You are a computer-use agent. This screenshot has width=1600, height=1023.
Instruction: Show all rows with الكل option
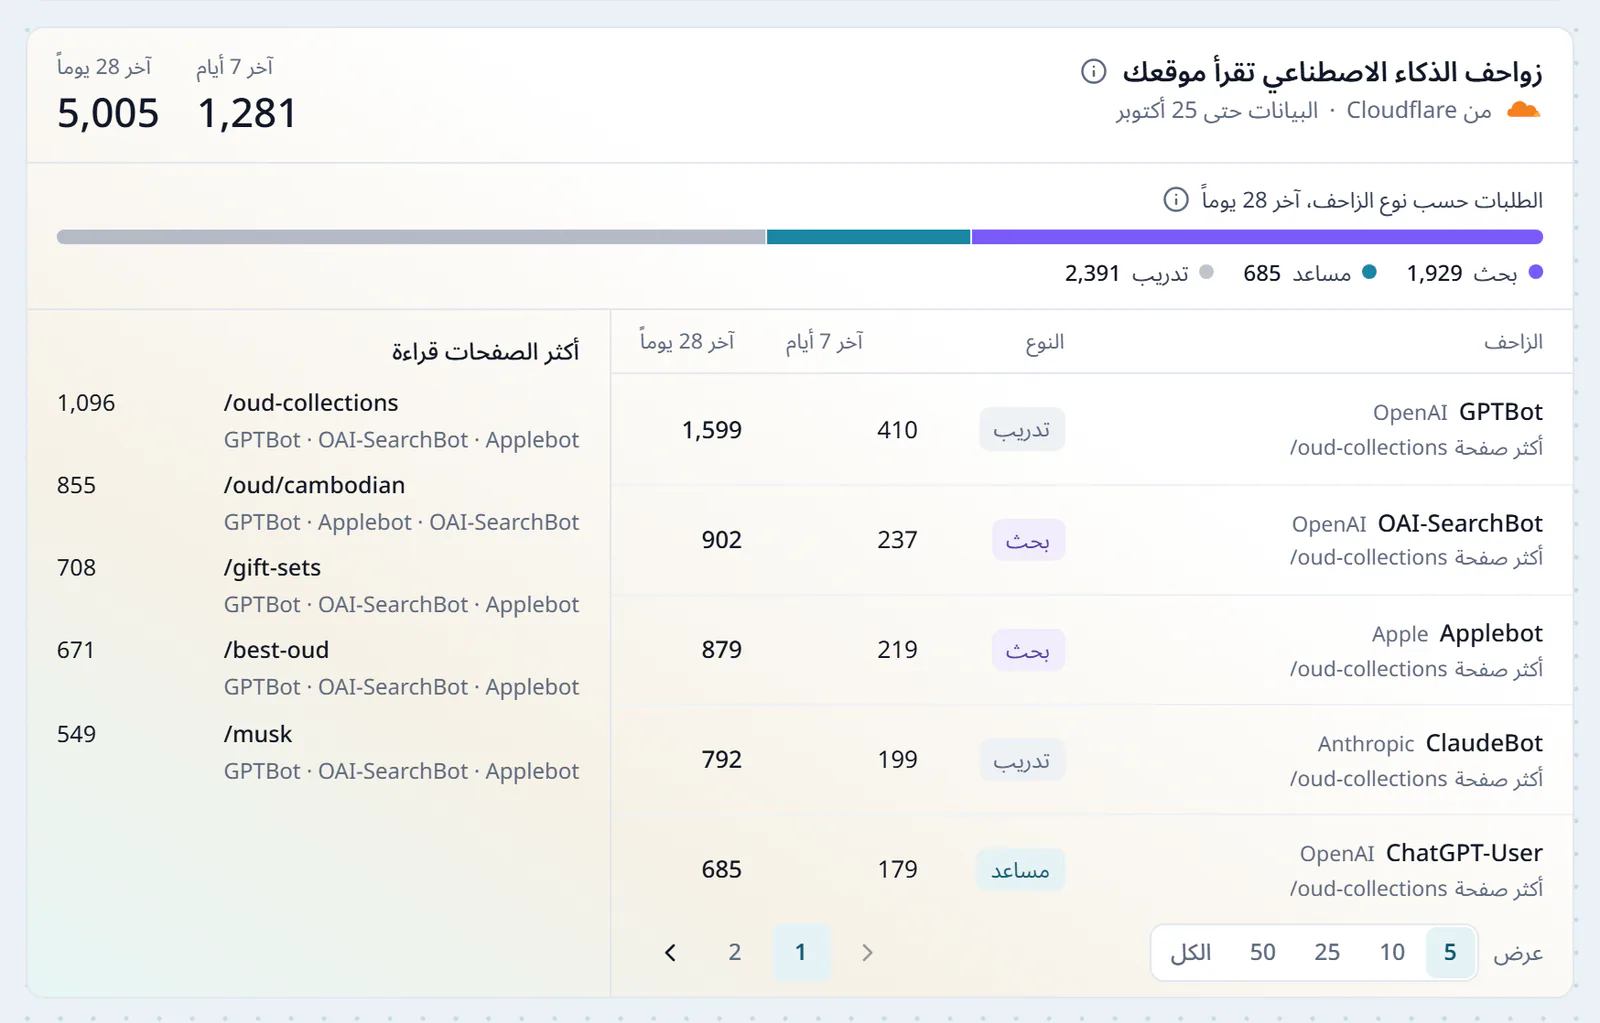pos(1191,952)
